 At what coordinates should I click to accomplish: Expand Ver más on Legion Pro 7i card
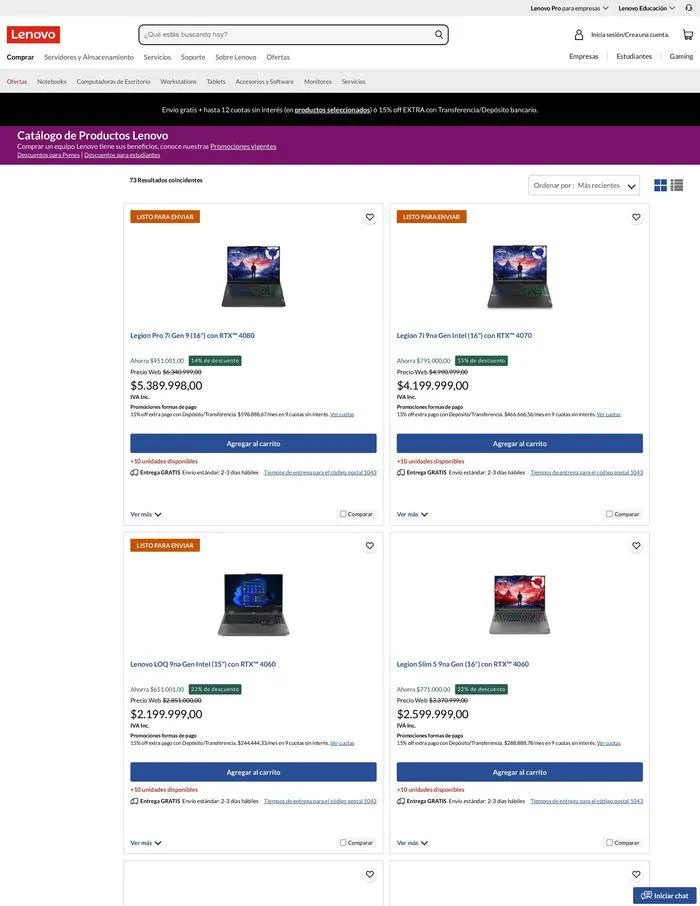146,514
